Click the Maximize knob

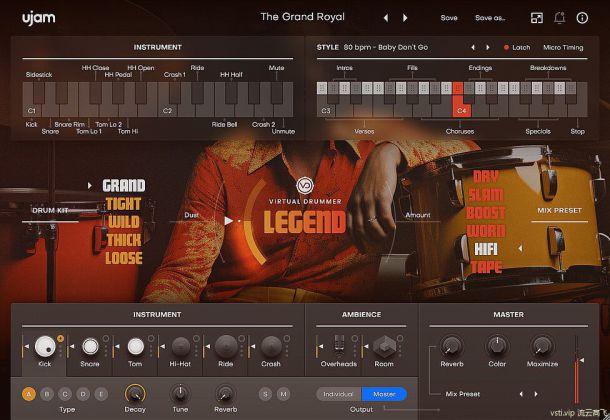[542, 346]
